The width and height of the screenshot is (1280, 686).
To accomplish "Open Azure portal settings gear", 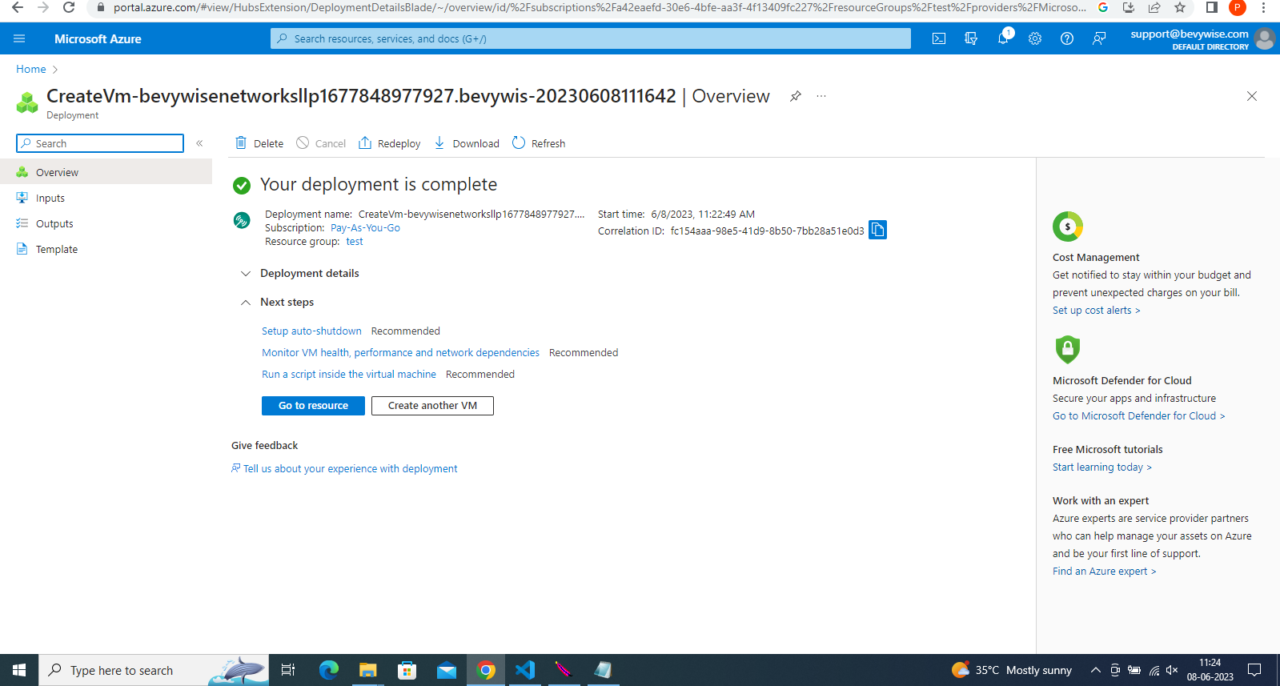I will click(1035, 39).
